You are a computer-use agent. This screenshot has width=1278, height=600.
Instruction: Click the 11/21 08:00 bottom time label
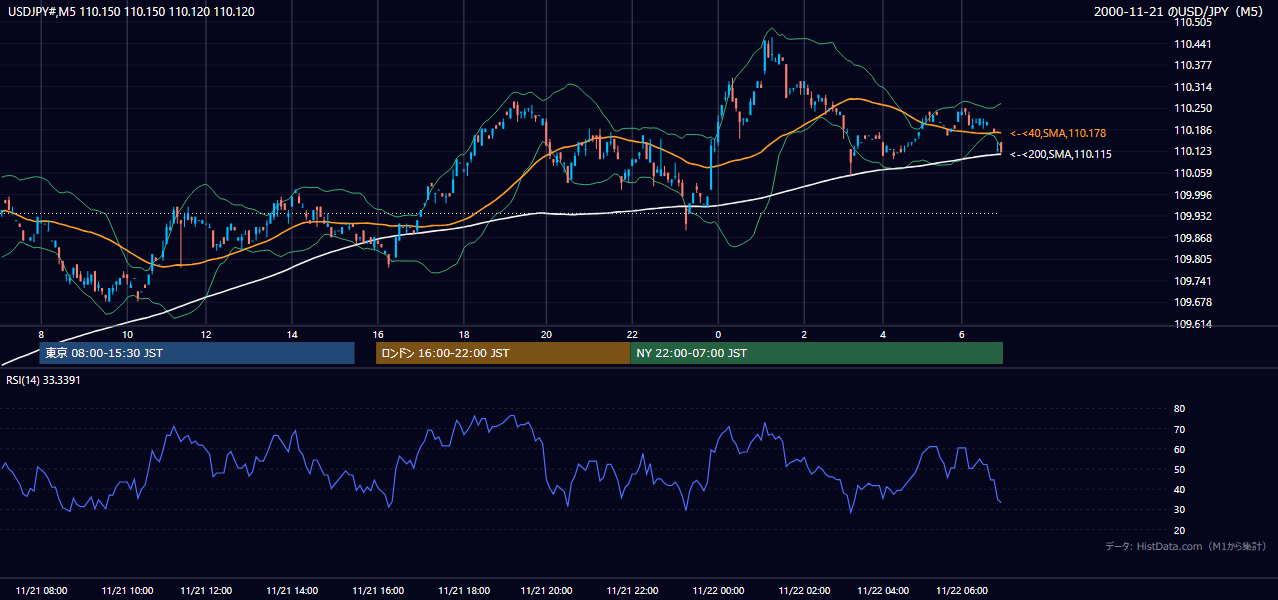[x=42, y=591]
